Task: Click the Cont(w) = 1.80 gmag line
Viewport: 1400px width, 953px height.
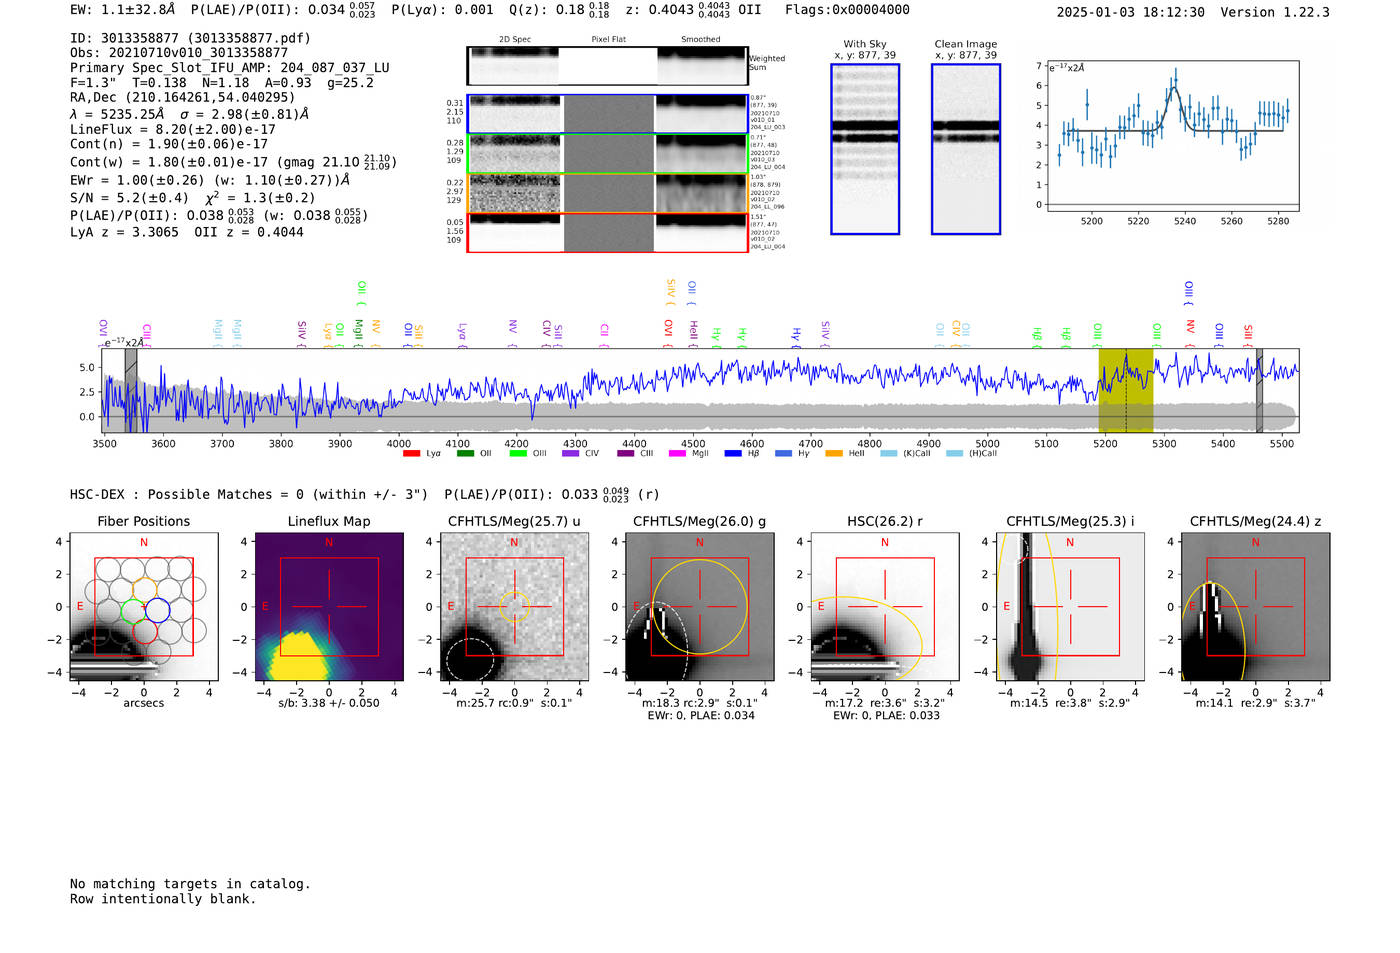Action: (234, 161)
